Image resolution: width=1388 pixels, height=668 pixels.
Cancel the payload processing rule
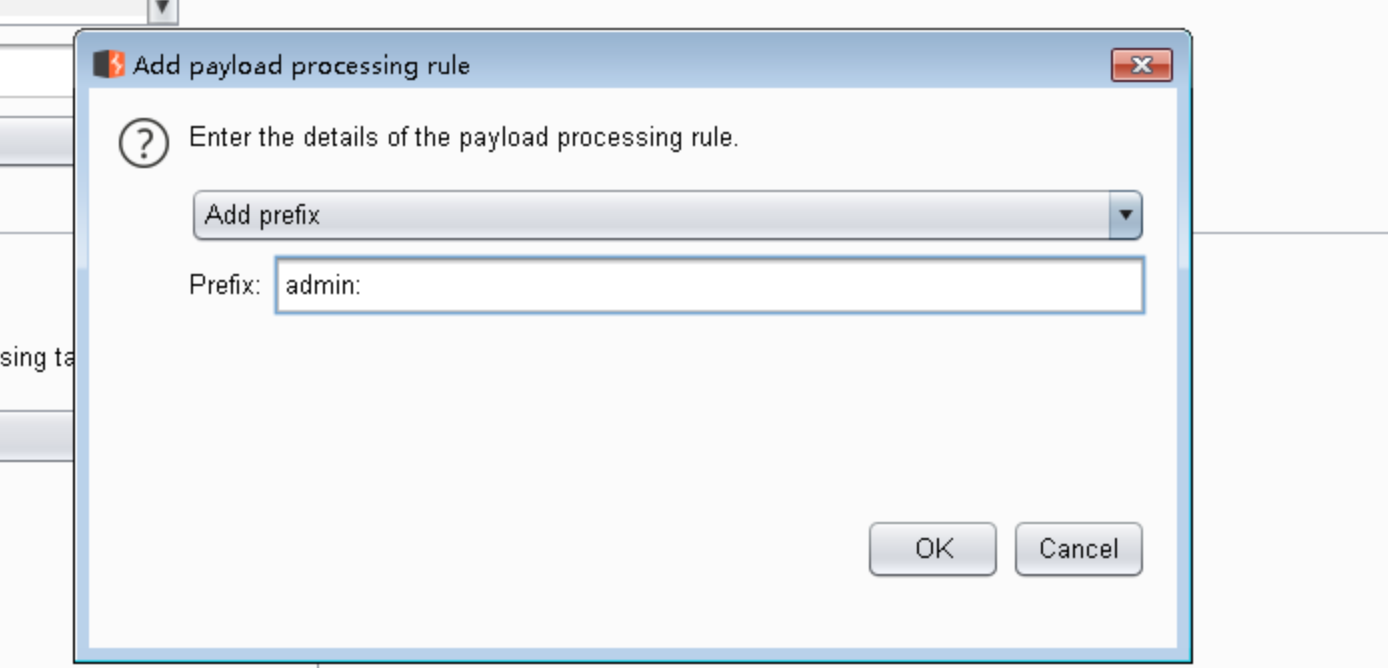(1078, 549)
